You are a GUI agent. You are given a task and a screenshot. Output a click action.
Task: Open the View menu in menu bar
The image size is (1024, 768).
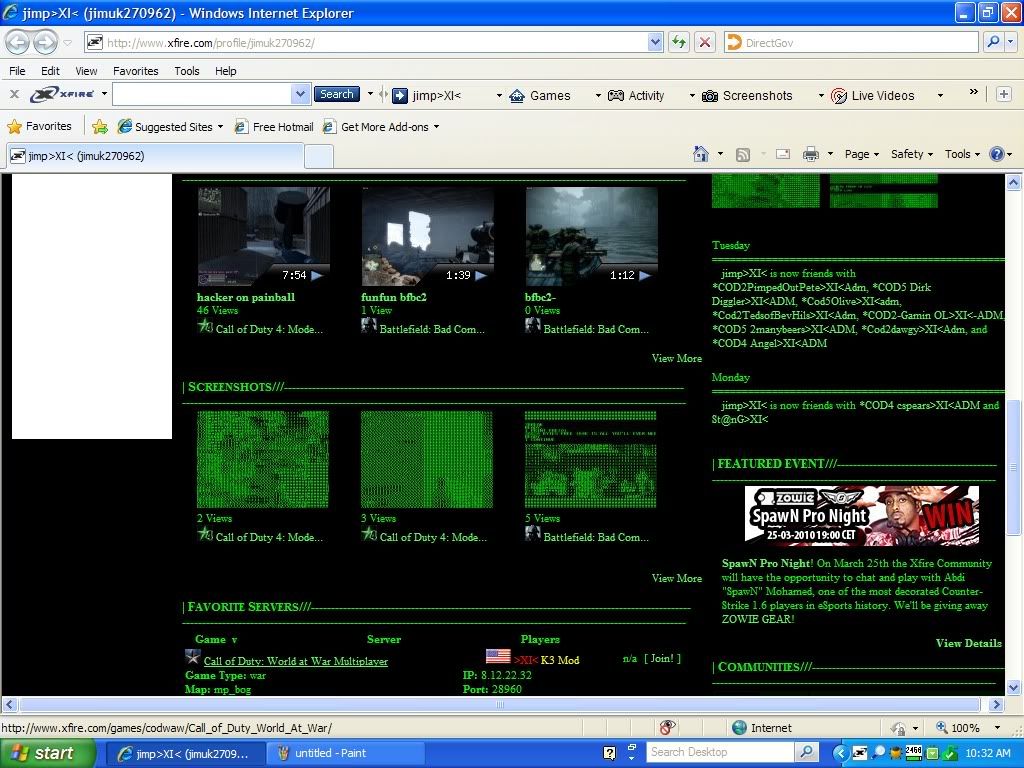86,71
